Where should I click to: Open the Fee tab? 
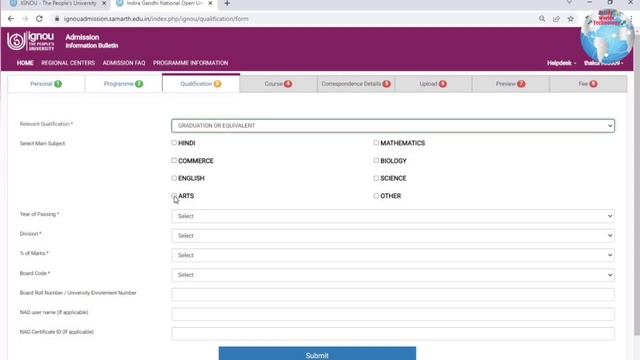(588, 84)
